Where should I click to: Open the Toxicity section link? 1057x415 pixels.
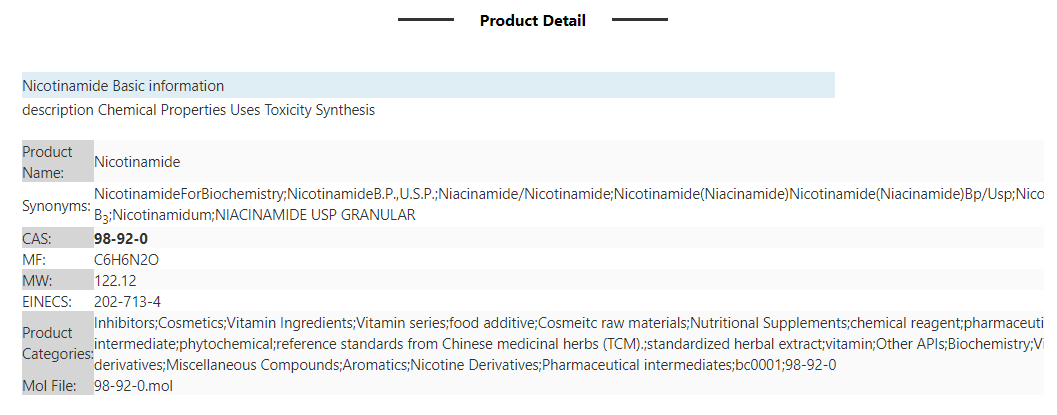(288, 110)
